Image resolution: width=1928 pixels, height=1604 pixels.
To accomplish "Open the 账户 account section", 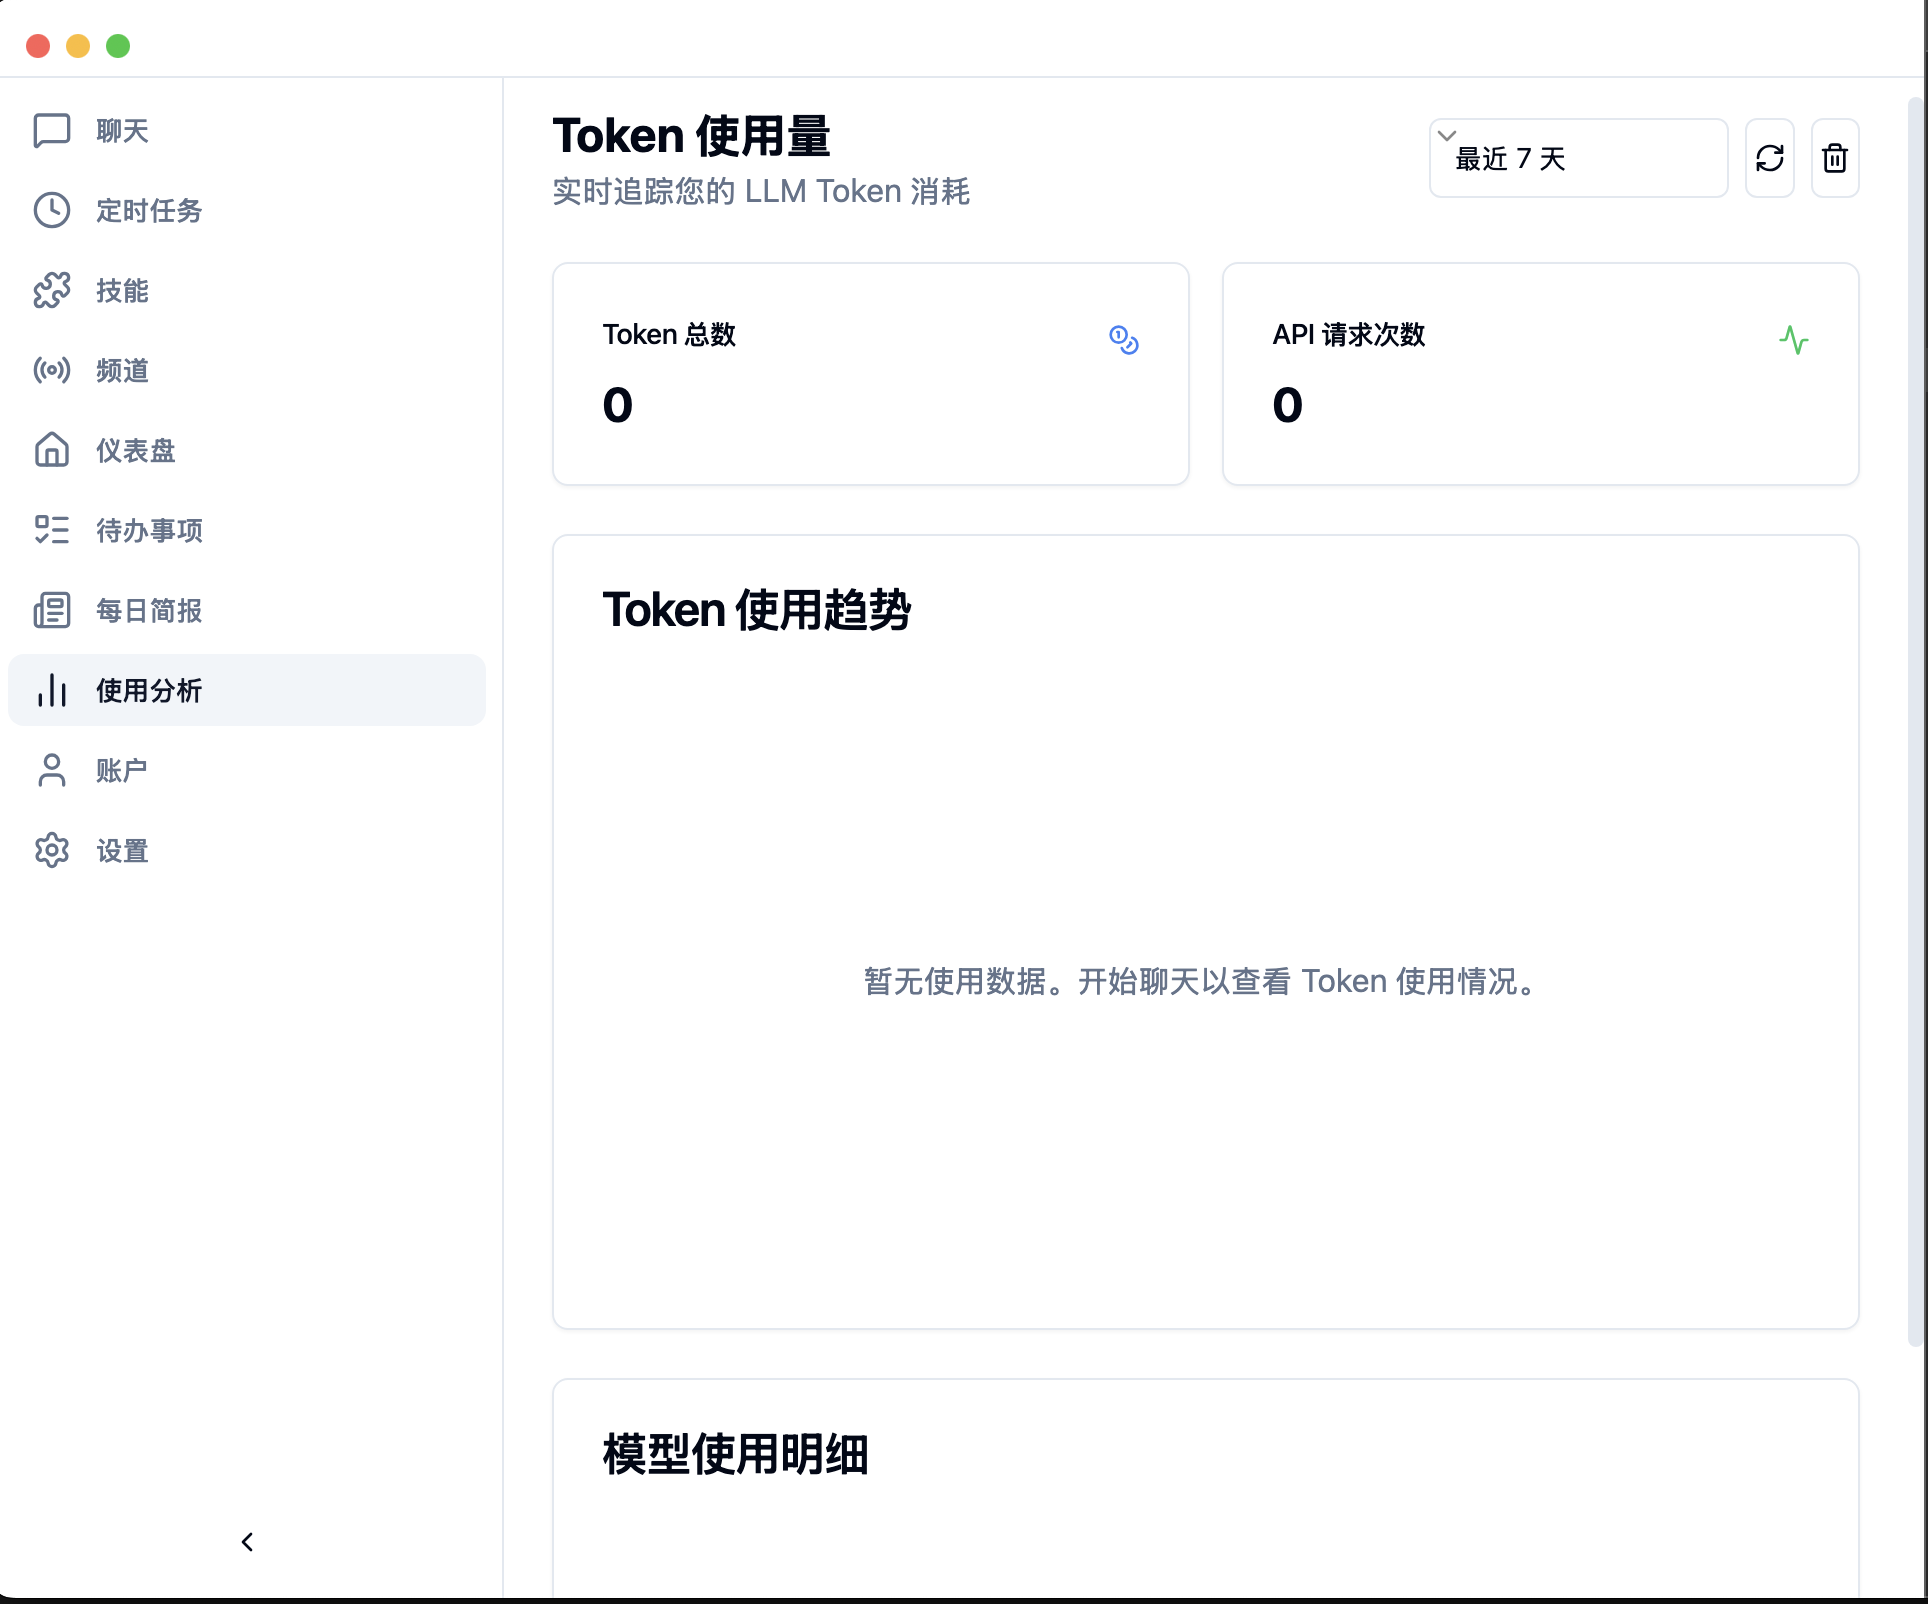I will pyautogui.click(x=120, y=770).
